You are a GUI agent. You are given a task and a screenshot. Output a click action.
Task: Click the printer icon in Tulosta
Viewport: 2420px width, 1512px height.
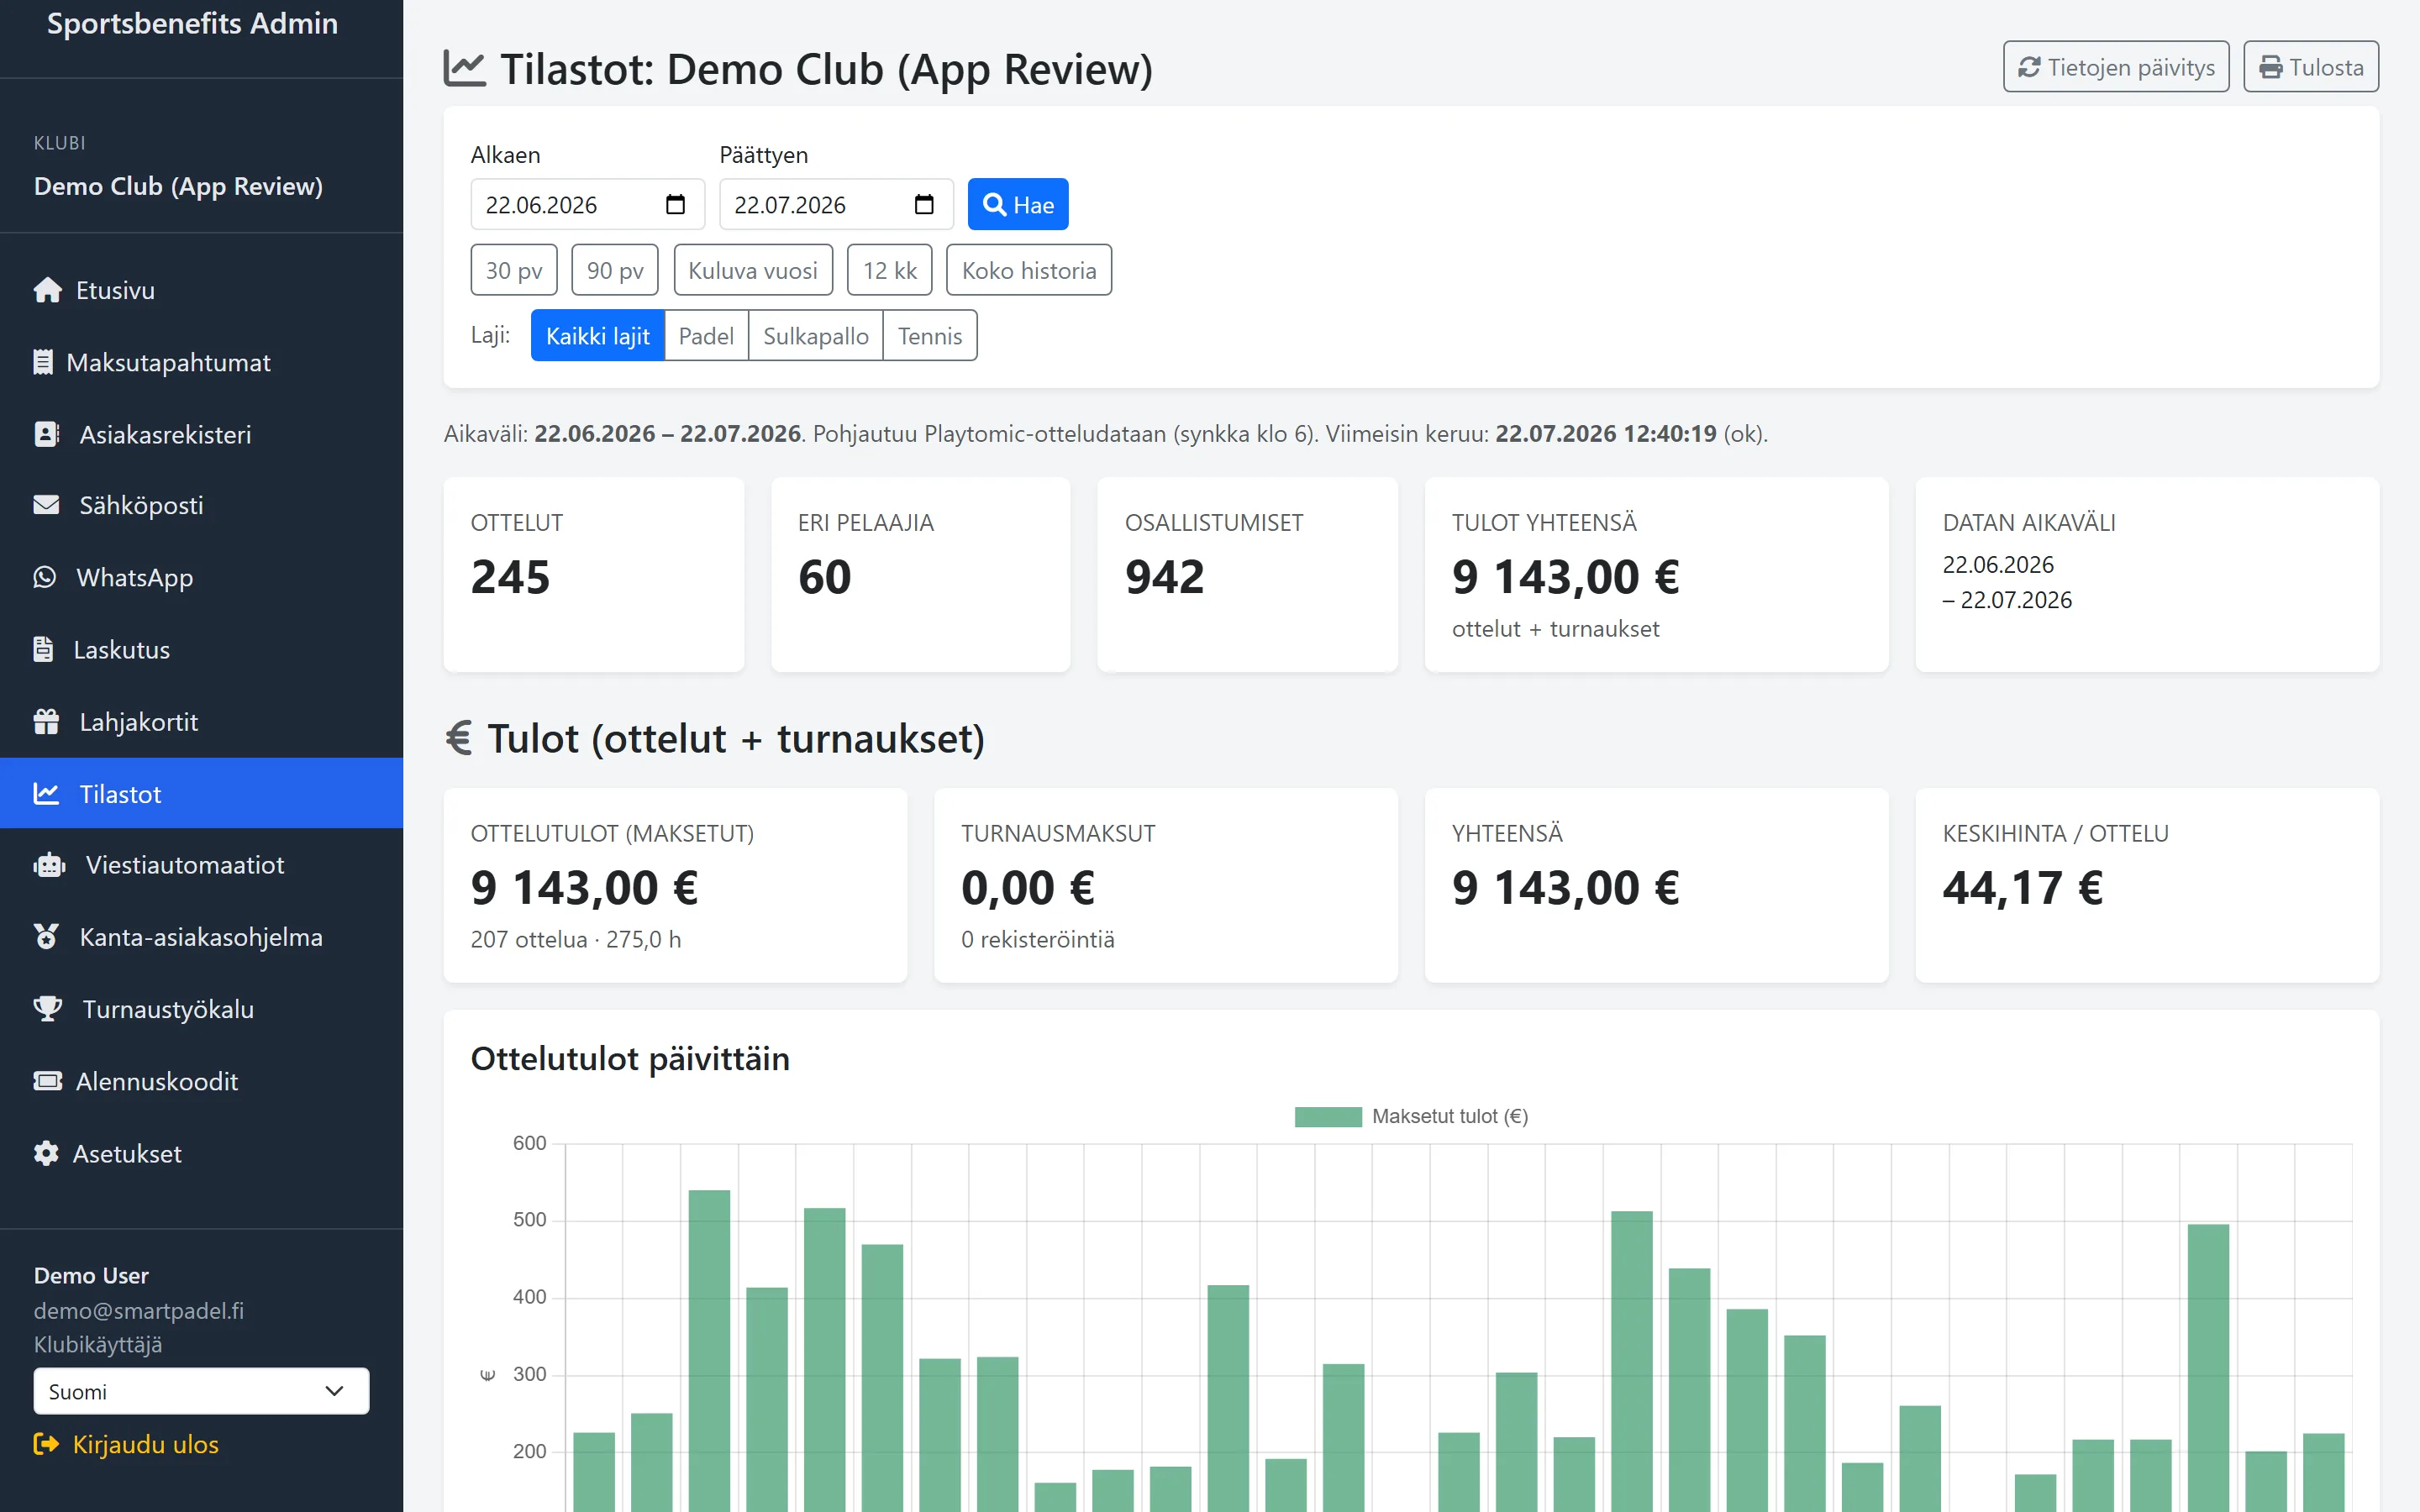click(2271, 67)
